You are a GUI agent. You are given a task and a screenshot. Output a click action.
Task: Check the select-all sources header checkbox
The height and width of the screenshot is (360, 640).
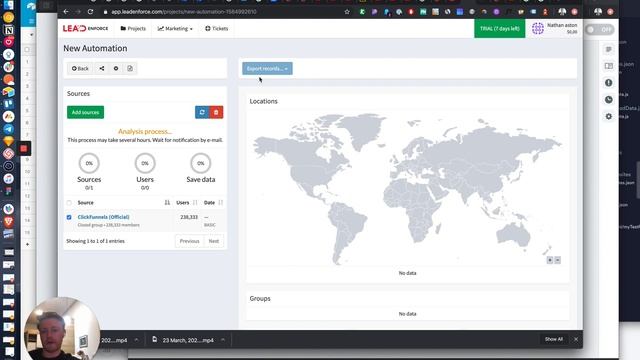69,203
